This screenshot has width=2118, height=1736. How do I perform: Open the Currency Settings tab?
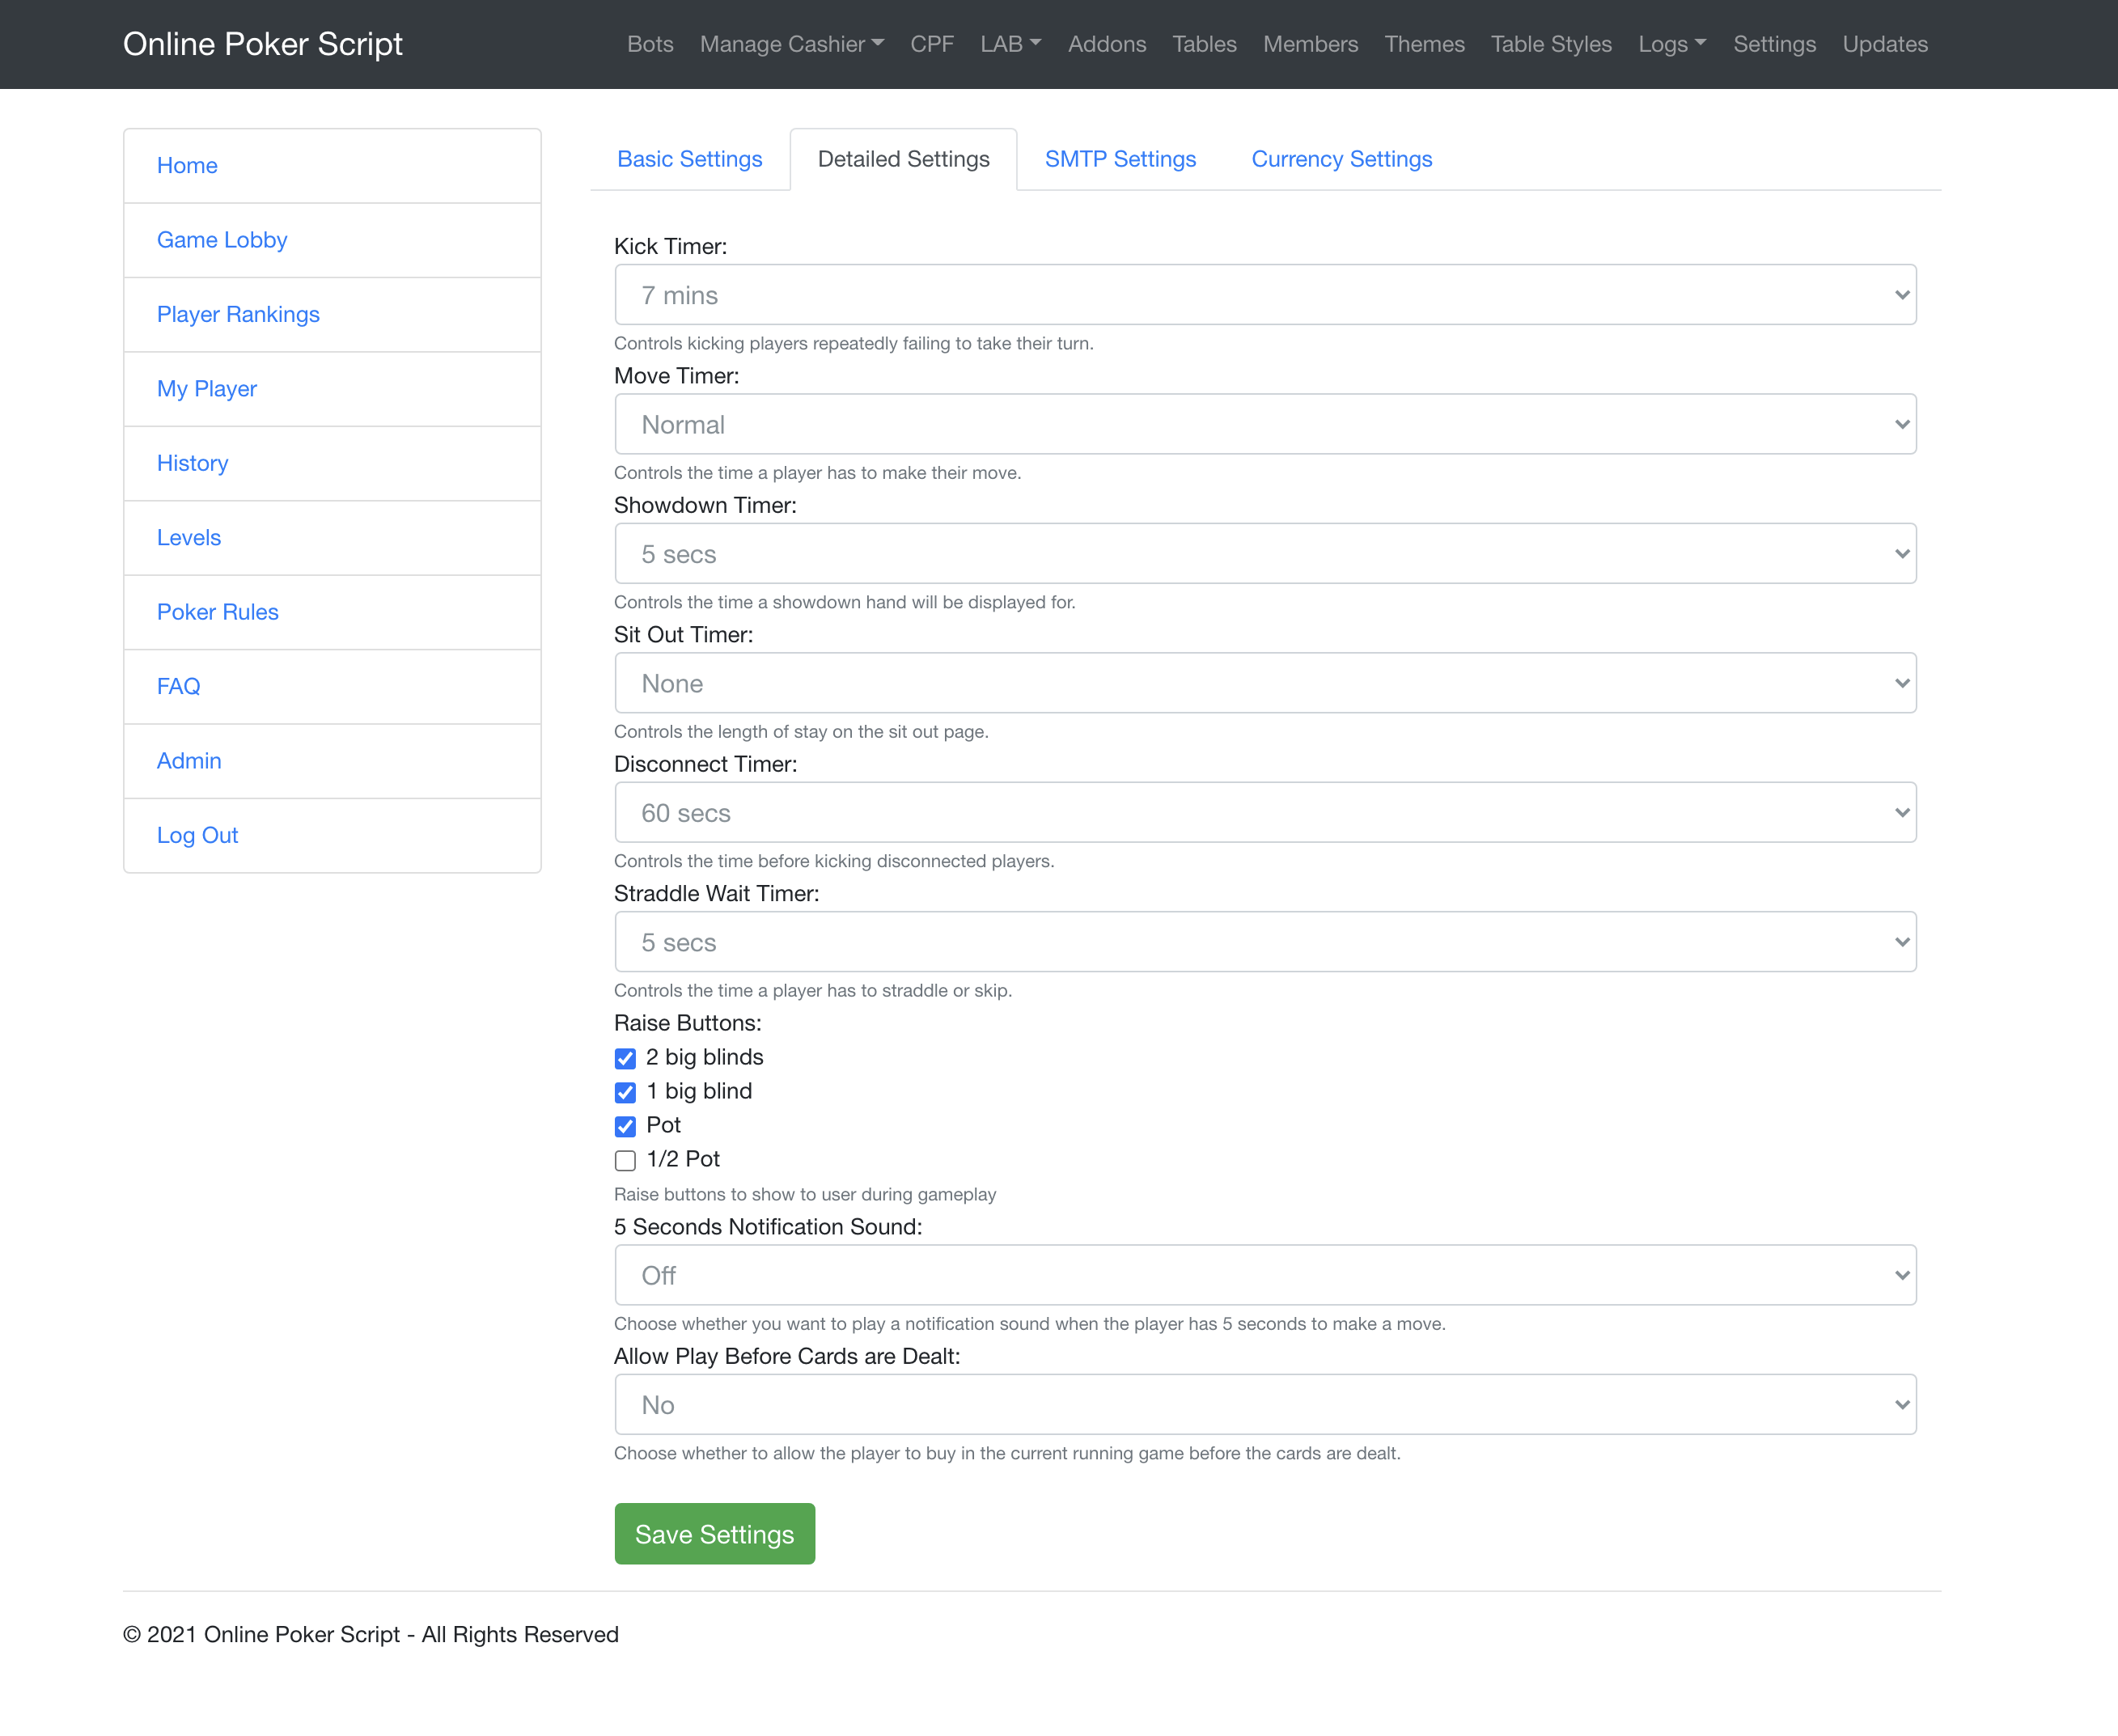tap(1341, 159)
